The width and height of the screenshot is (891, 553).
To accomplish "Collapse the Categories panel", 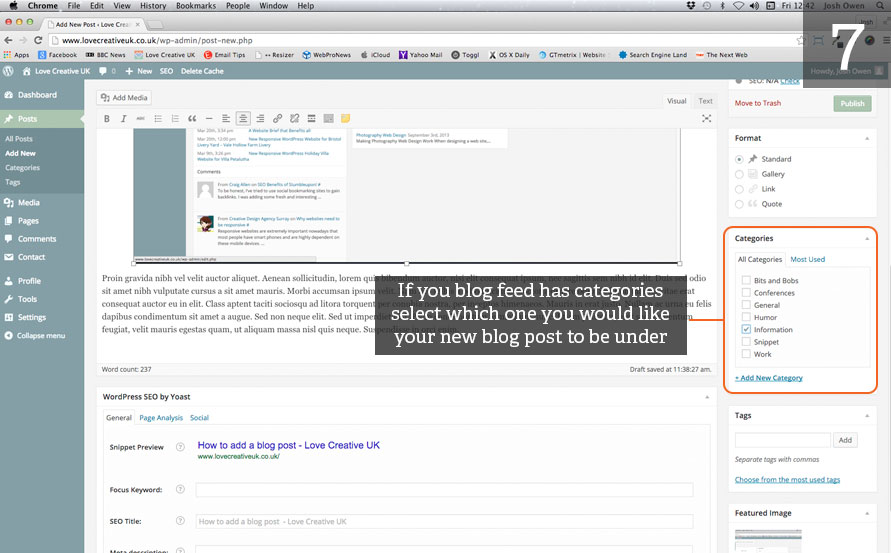I will [x=866, y=239].
